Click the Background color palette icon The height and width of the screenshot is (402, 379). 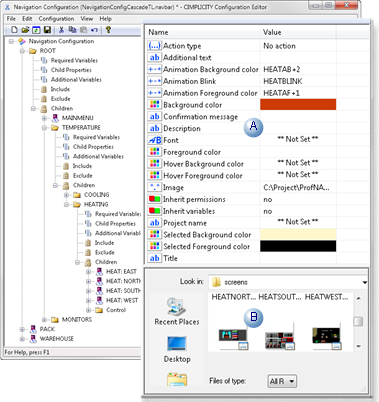tap(154, 105)
